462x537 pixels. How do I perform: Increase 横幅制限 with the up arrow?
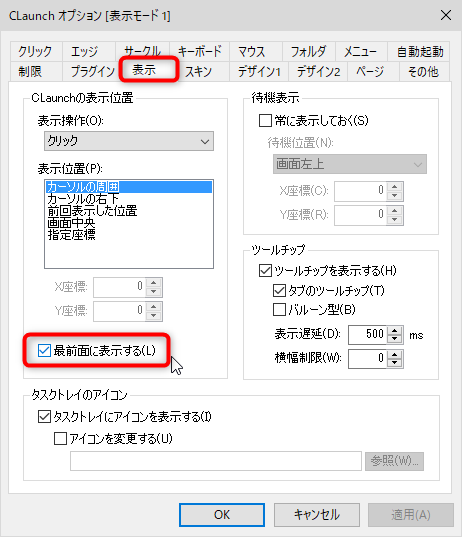(395, 354)
